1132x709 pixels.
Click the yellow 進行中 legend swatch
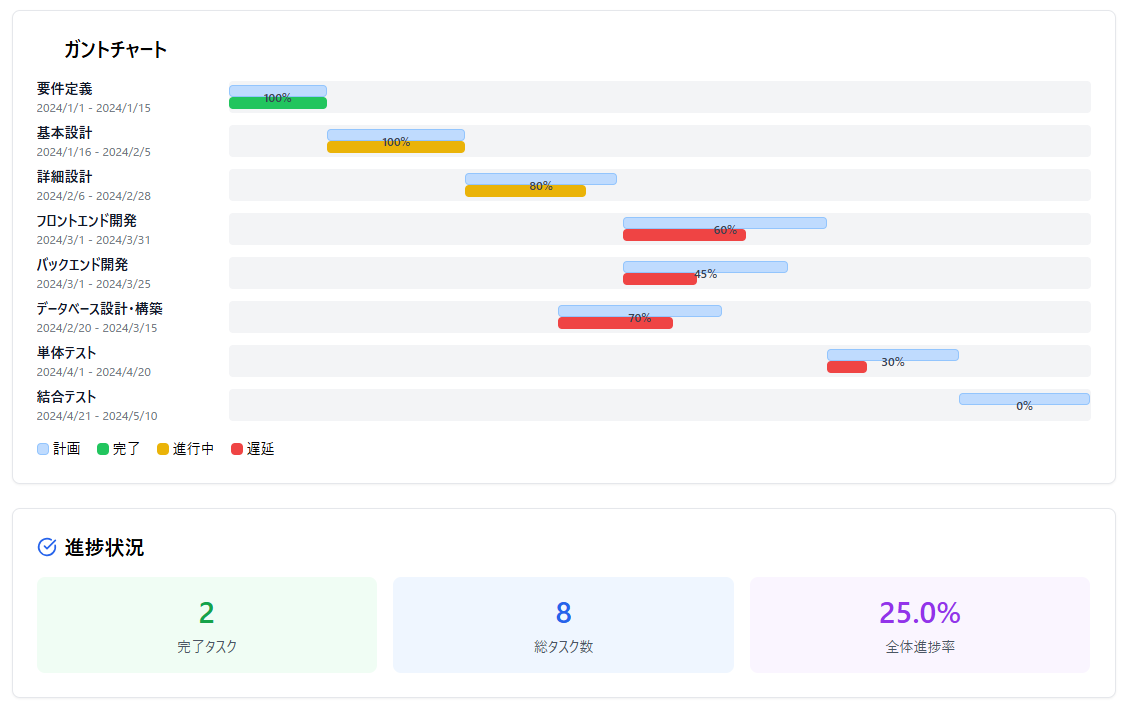pos(163,449)
